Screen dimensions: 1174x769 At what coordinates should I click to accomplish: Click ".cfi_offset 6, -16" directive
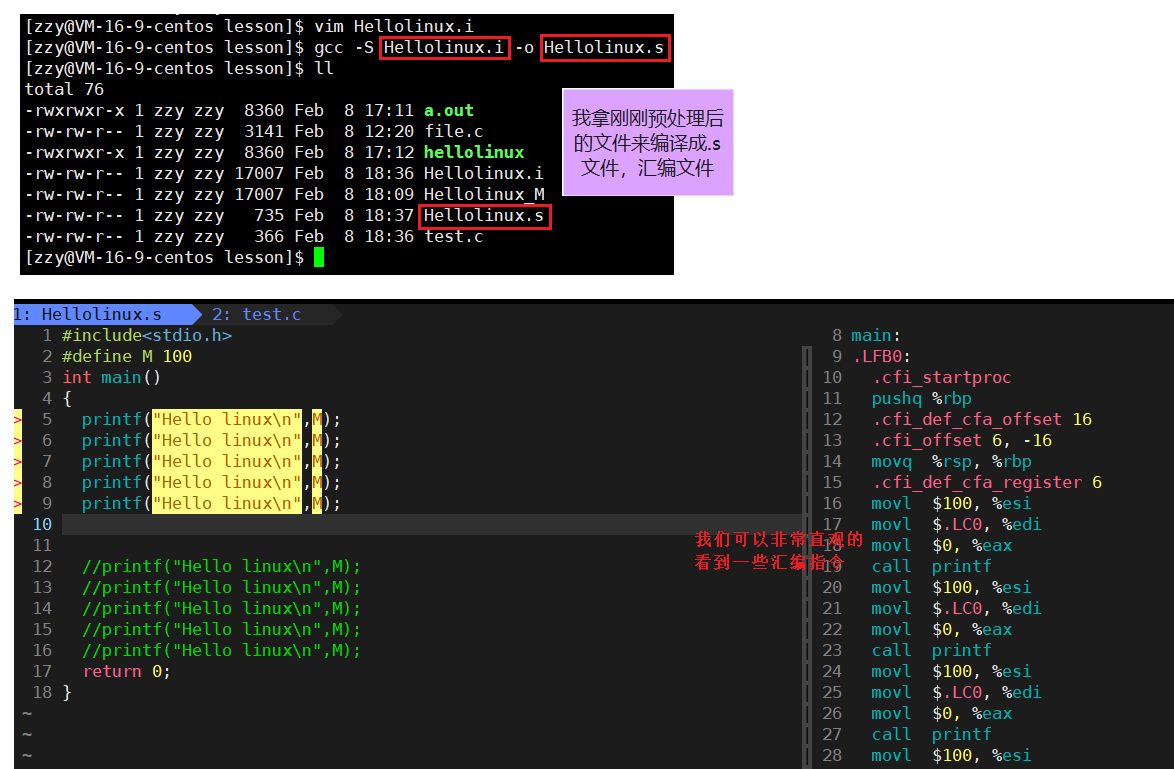point(961,440)
